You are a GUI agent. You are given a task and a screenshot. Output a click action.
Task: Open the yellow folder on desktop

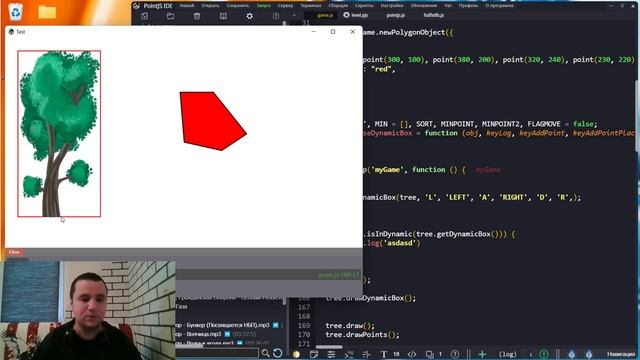[47, 12]
